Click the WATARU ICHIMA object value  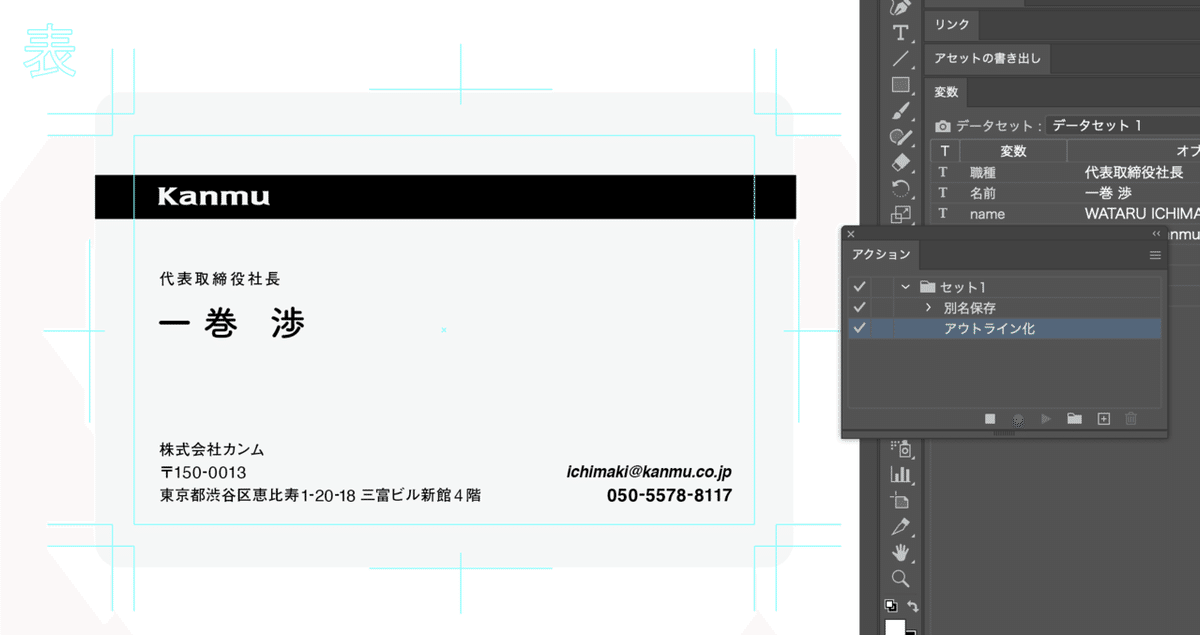click(x=1141, y=214)
